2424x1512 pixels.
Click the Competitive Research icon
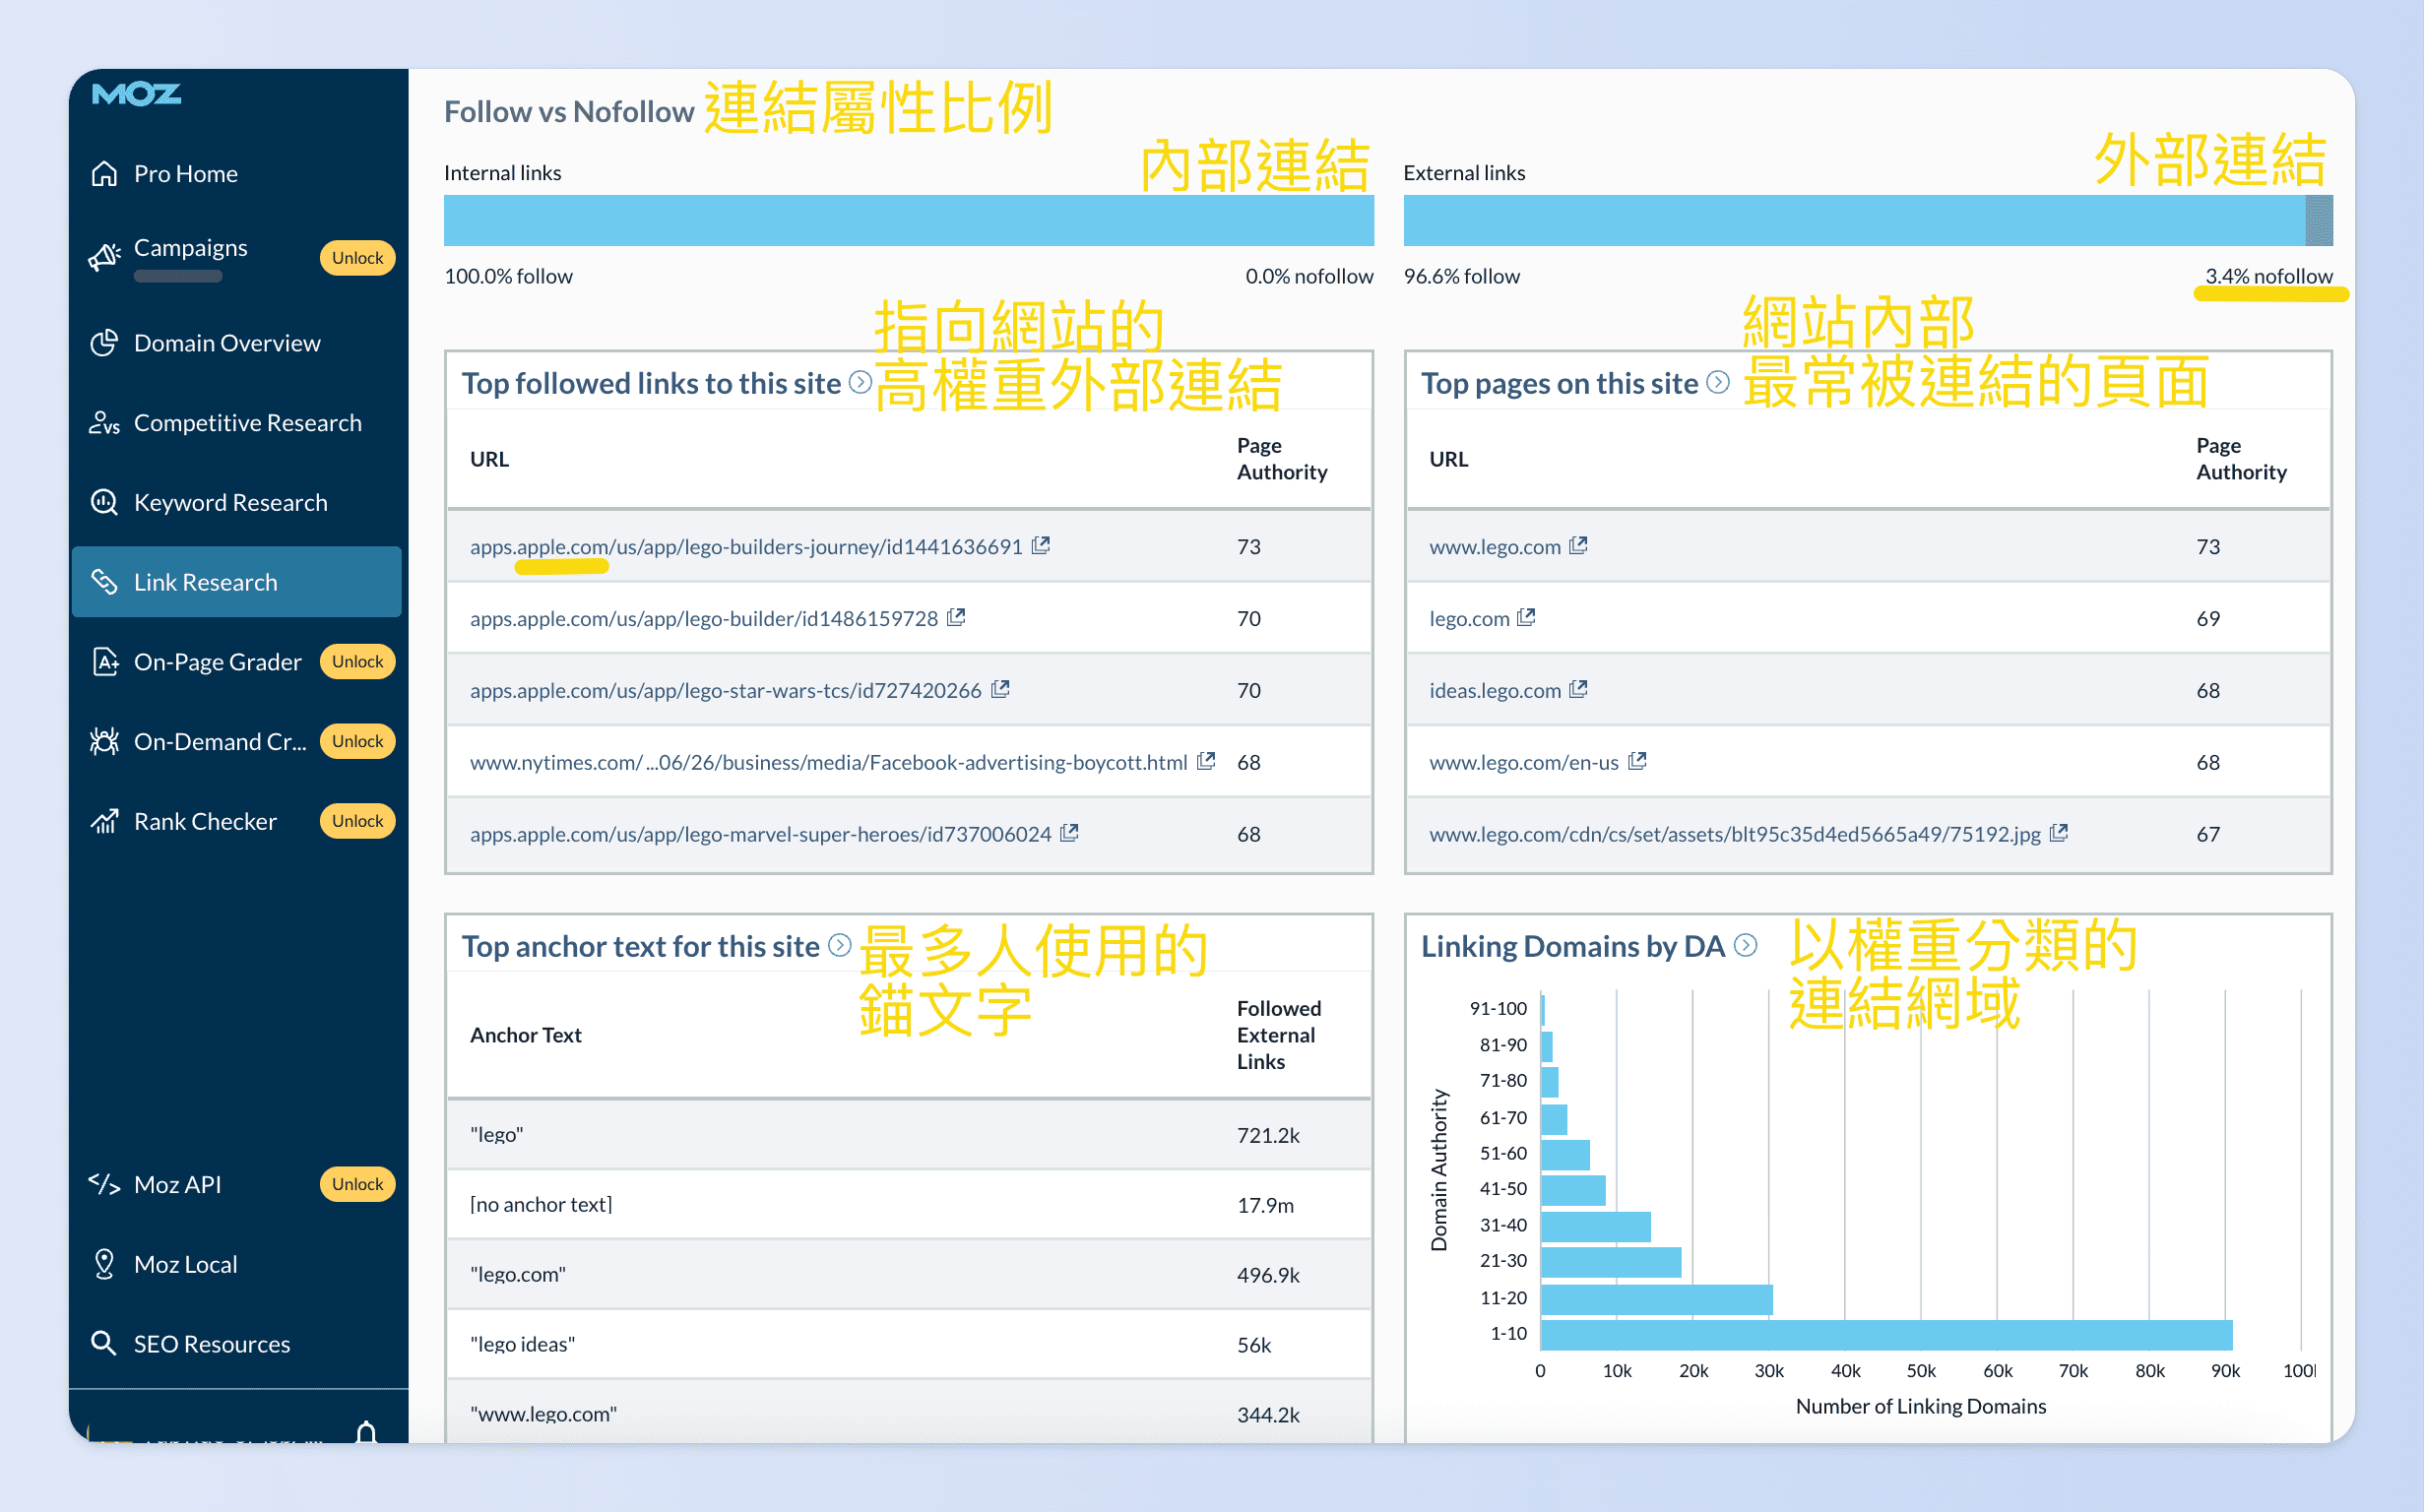click(105, 422)
